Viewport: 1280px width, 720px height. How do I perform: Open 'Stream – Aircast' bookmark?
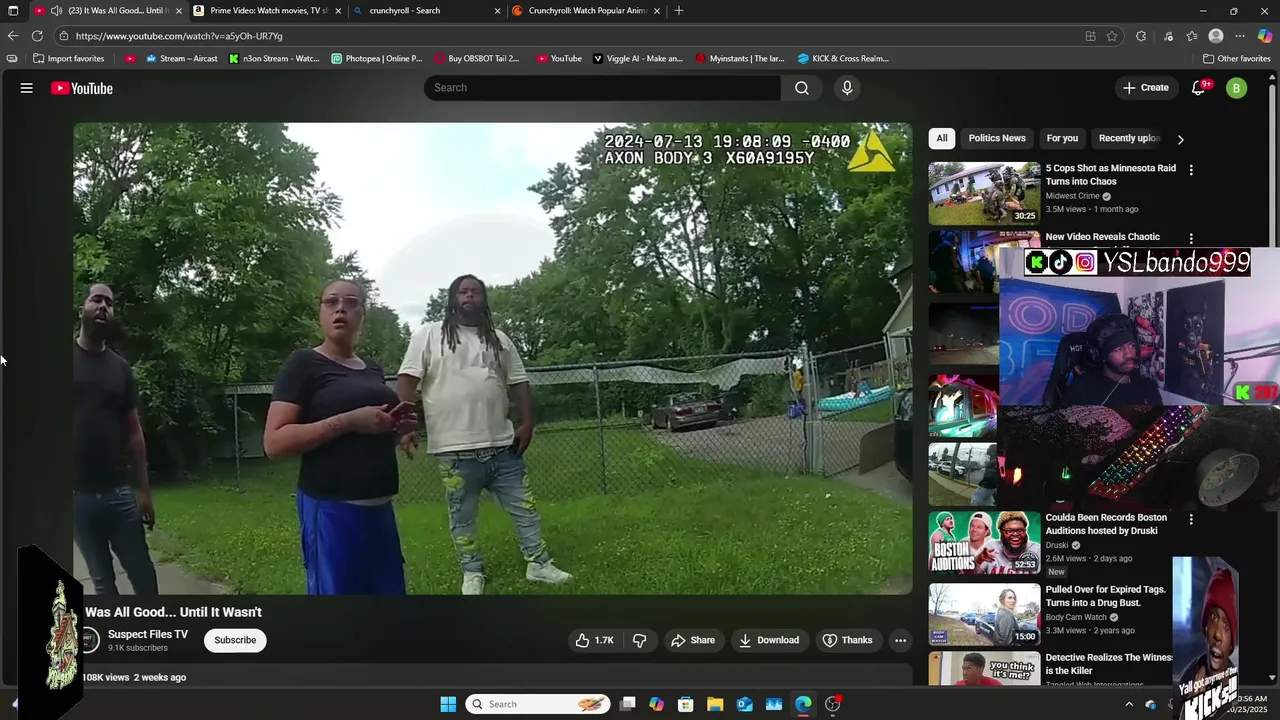tap(182, 59)
